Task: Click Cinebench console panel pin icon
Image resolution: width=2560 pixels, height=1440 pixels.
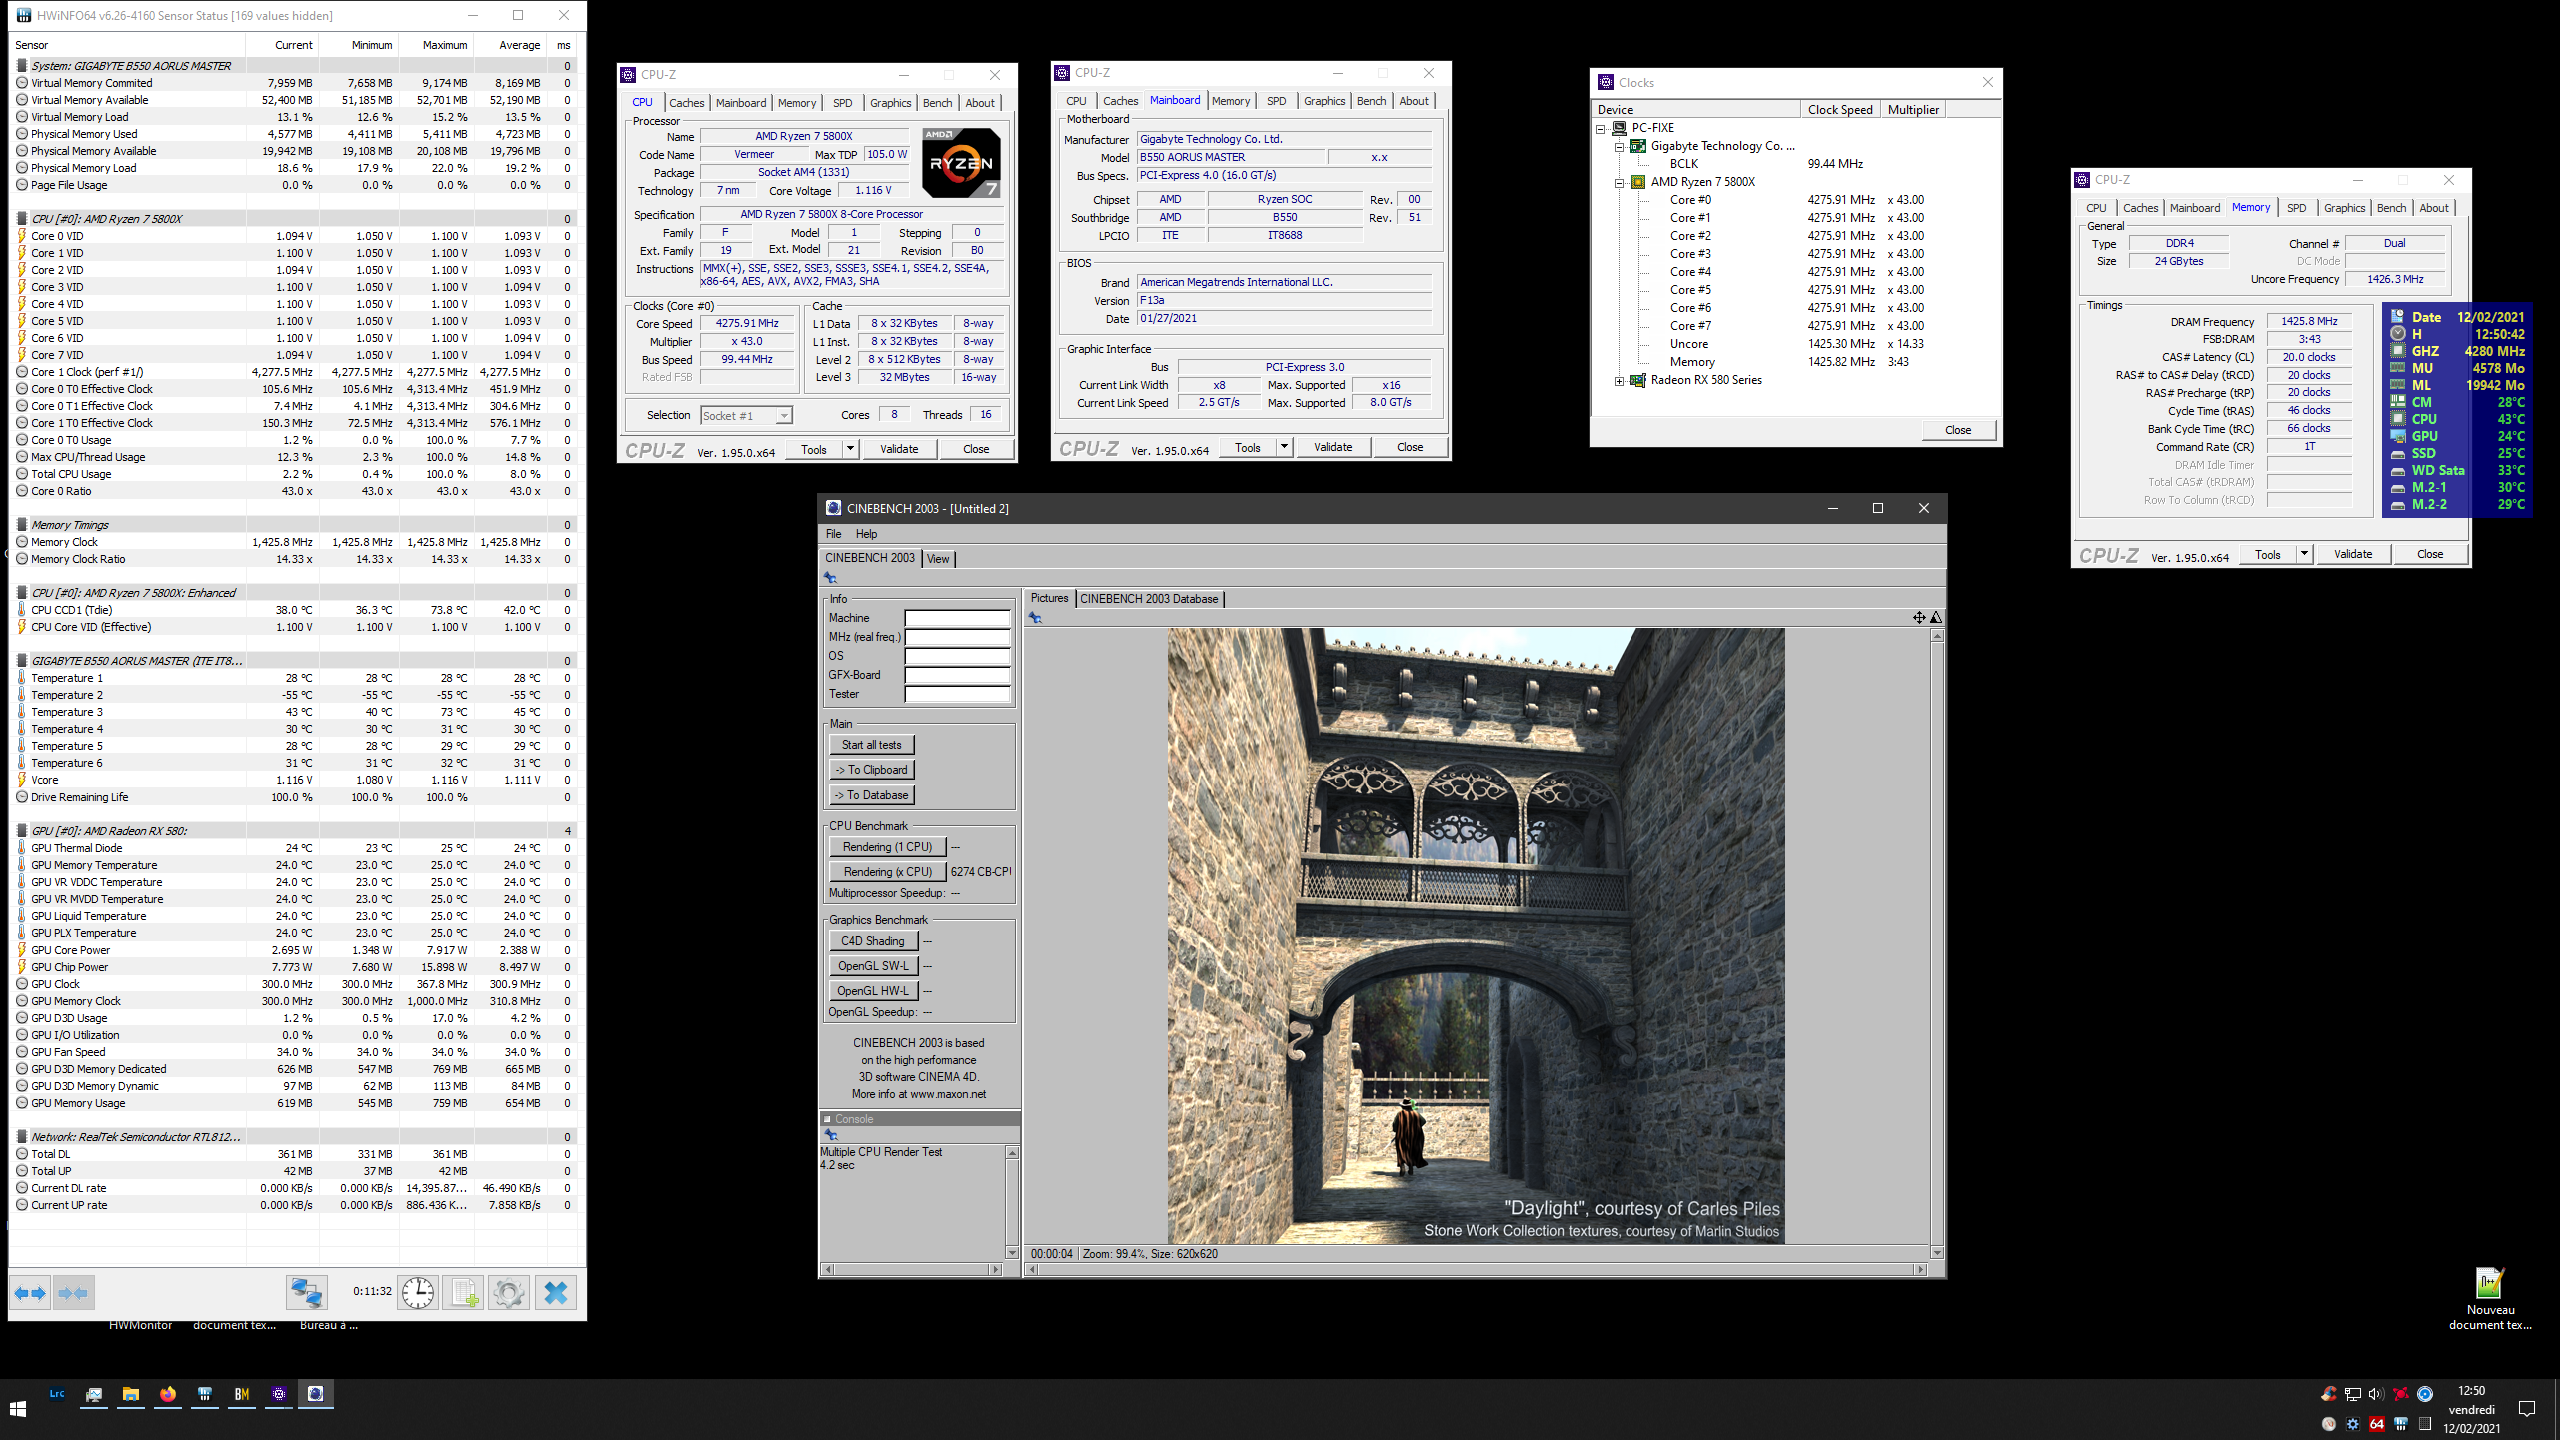Action: click(830, 1134)
